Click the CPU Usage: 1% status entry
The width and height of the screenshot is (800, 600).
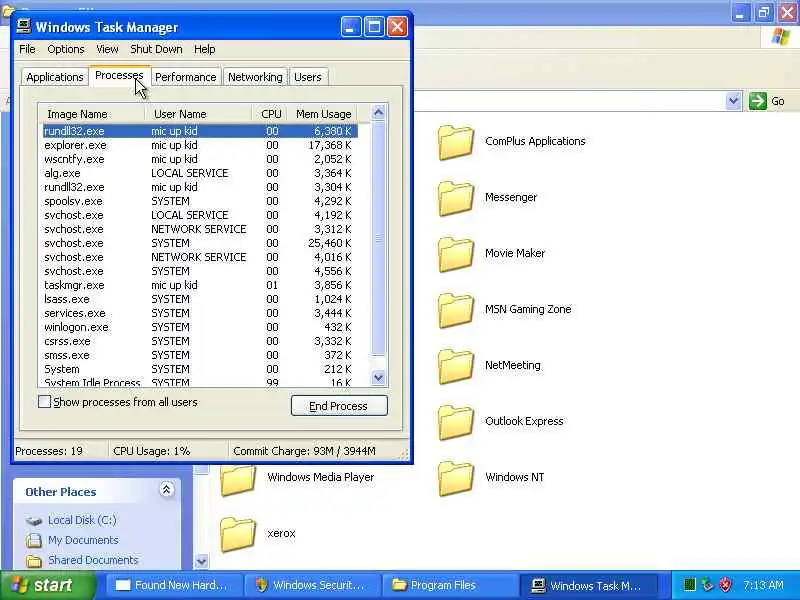pyautogui.click(x=152, y=451)
